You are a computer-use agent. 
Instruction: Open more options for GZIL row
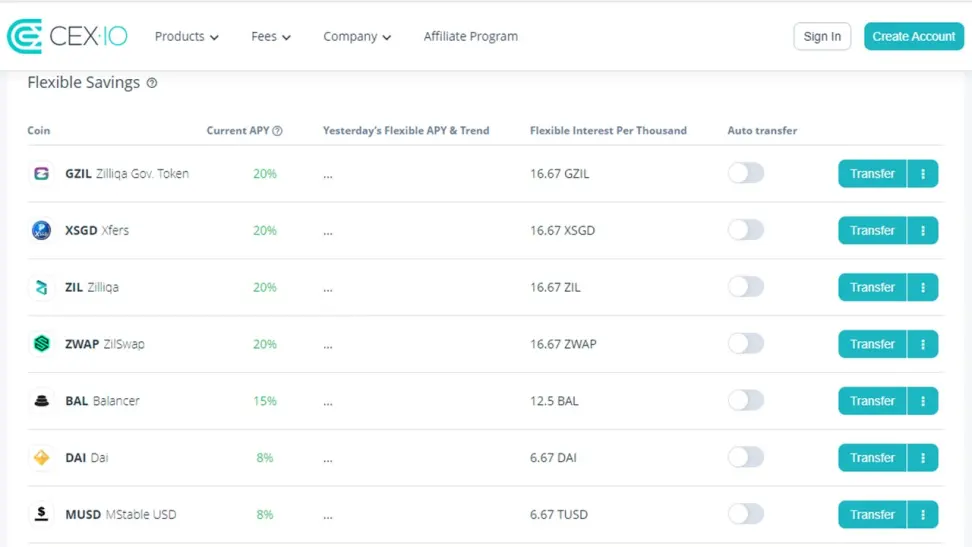[x=922, y=174]
